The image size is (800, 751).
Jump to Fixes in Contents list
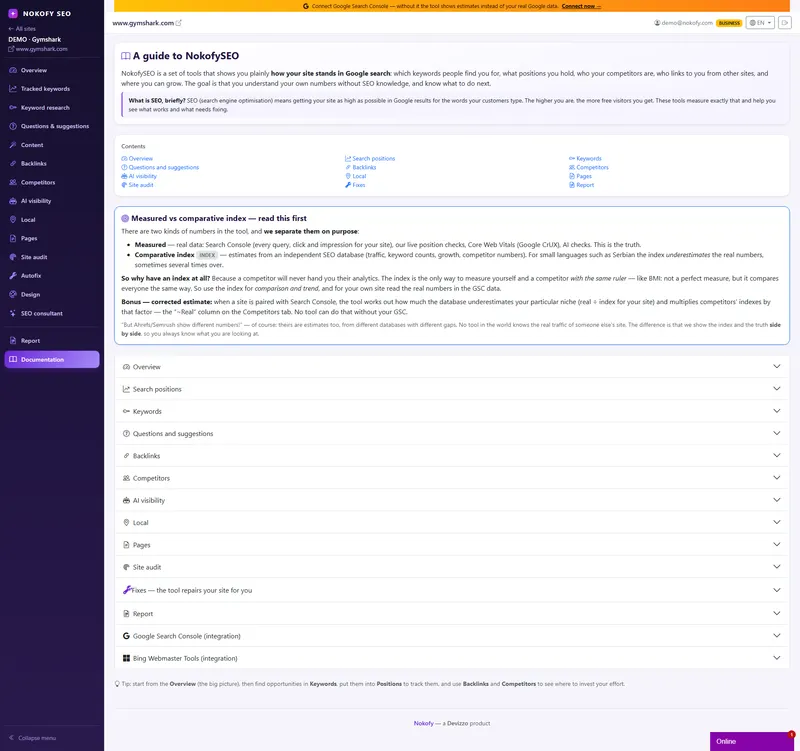(355, 185)
